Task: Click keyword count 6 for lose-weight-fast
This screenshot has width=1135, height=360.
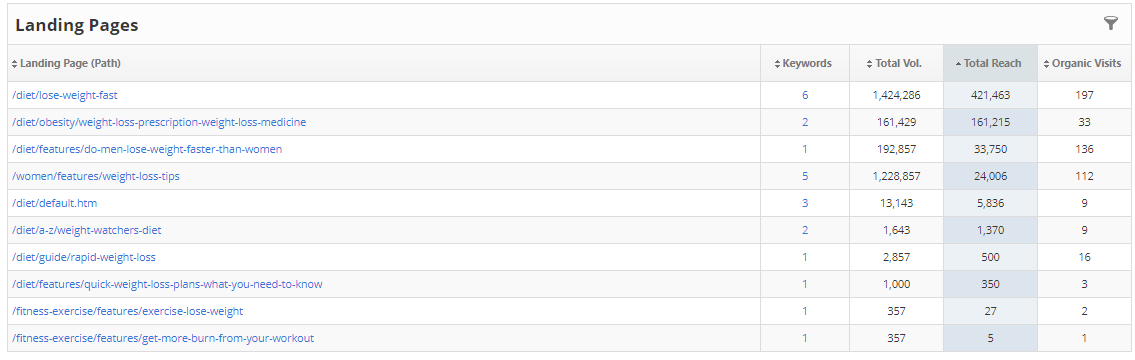Action: tap(805, 95)
